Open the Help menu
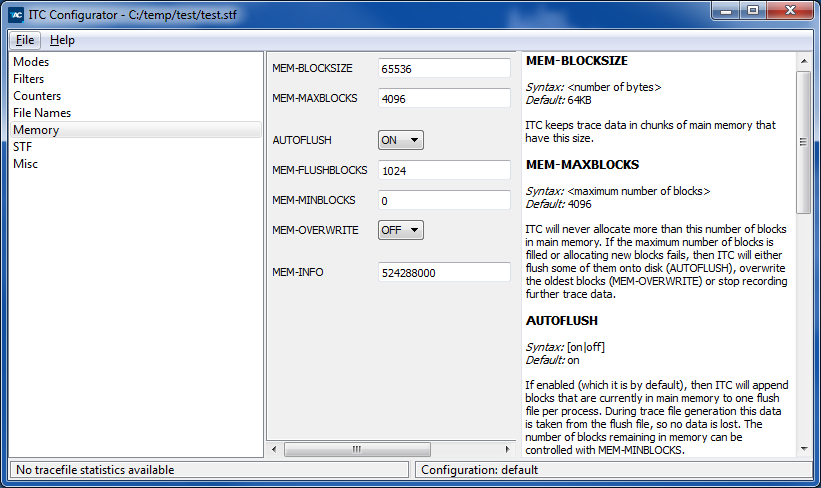 pyautogui.click(x=62, y=40)
